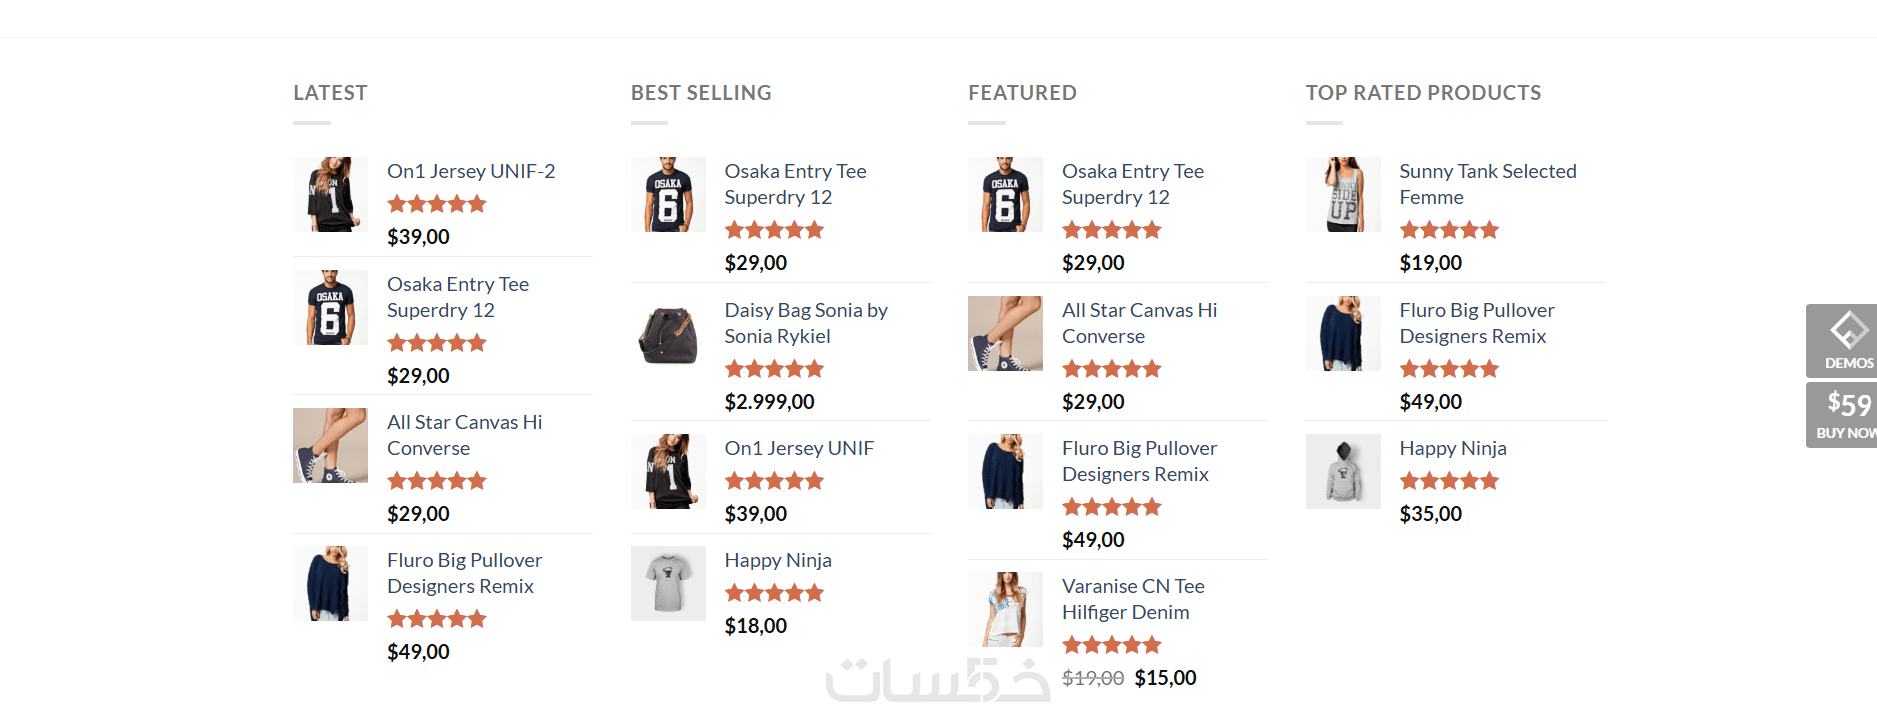Click the Happy Ninja hoodie image
Viewport: 1877px width, 717px height.
click(x=1343, y=471)
